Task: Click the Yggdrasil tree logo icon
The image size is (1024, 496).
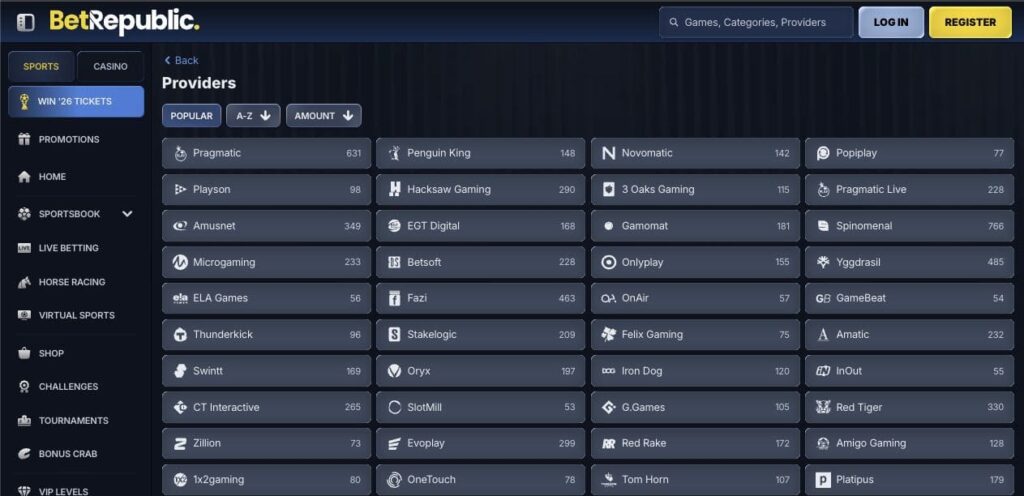Action: (x=823, y=262)
